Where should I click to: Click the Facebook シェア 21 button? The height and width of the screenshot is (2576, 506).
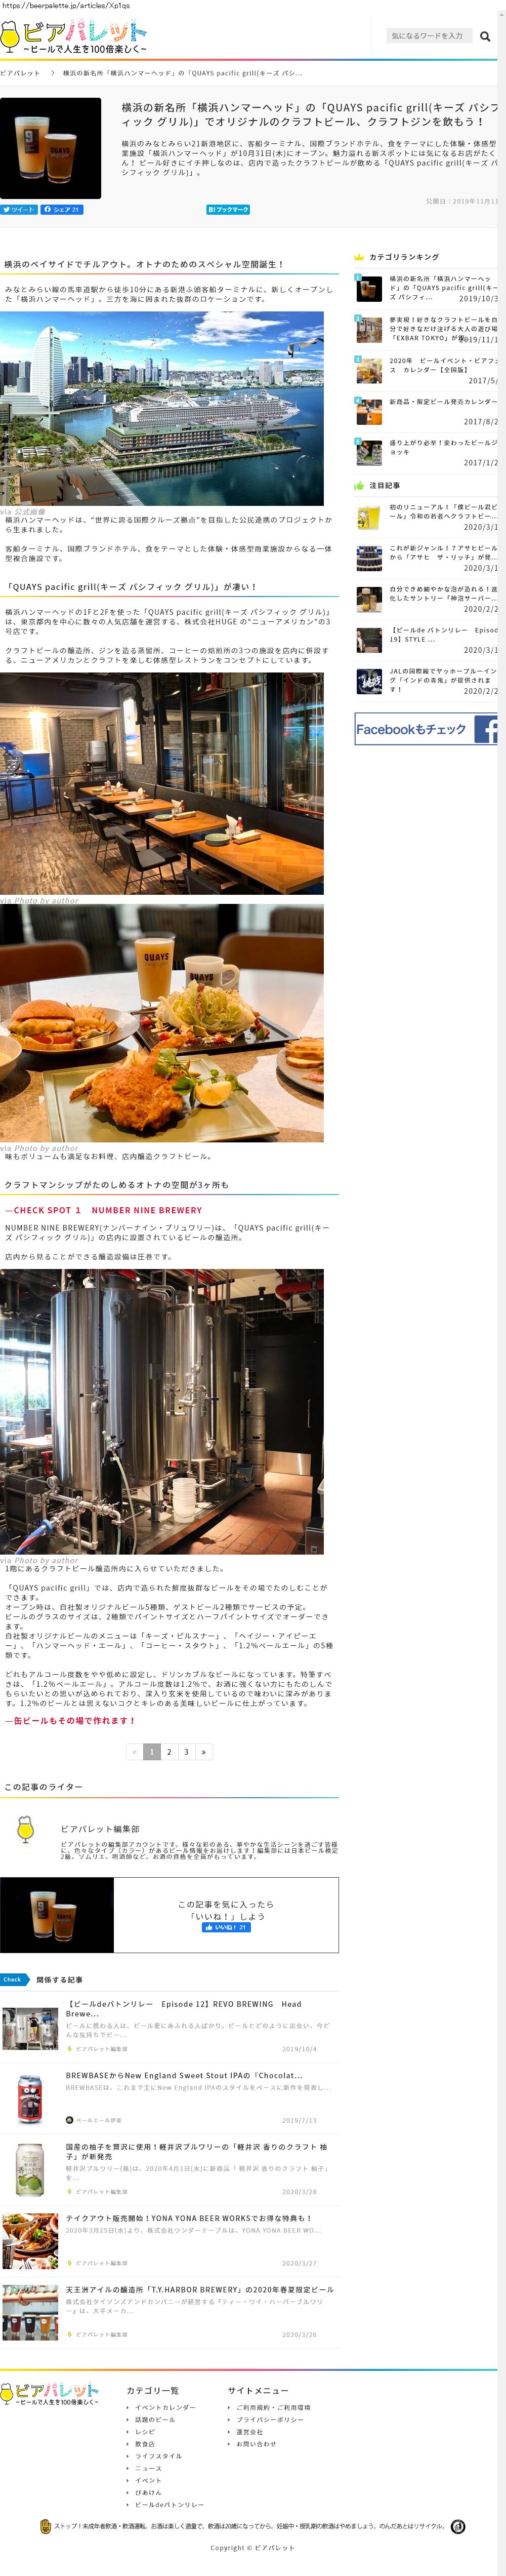click(x=61, y=210)
